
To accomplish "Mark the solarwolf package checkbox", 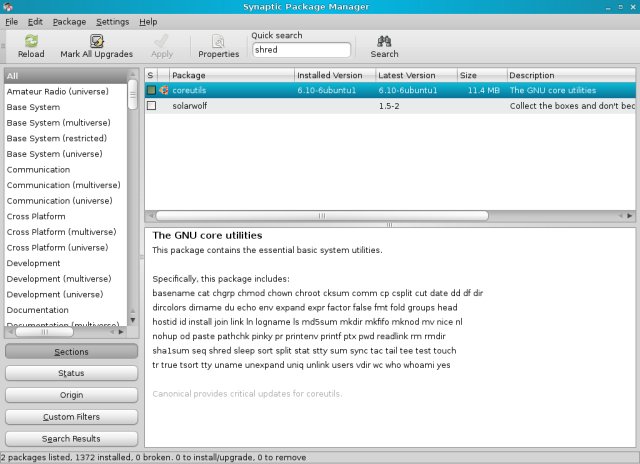I will [x=151, y=106].
